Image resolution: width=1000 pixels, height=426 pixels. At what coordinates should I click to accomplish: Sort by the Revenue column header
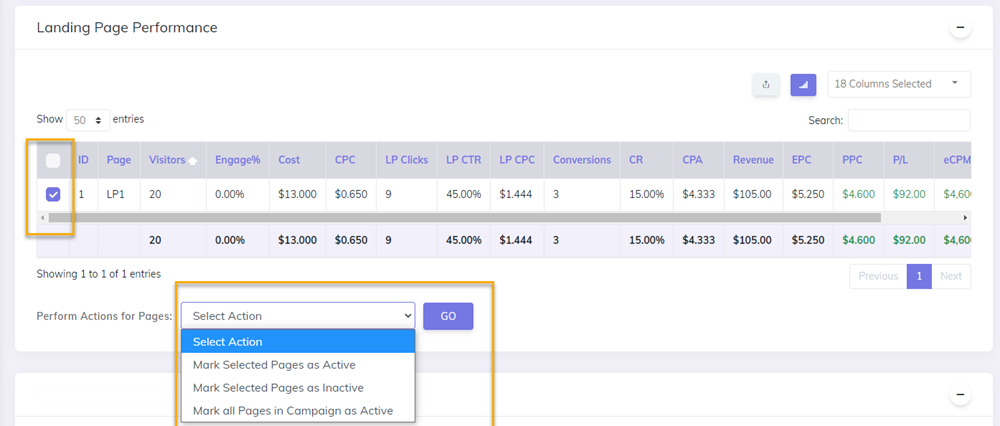[753, 160]
